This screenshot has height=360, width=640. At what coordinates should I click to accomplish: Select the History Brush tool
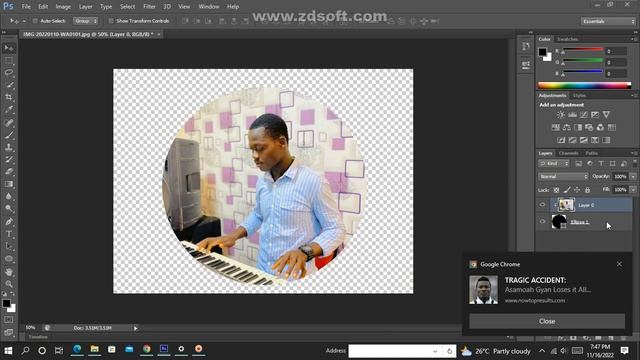click(9, 160)
